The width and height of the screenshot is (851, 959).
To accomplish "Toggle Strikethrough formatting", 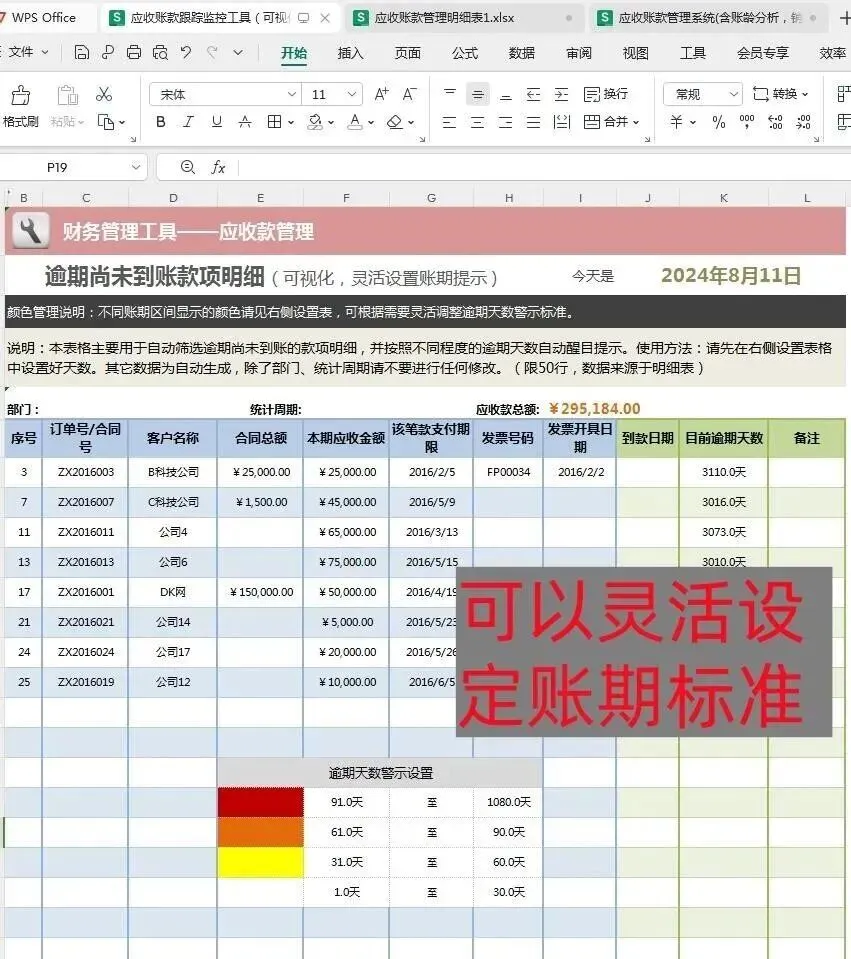I will point(245,122).
